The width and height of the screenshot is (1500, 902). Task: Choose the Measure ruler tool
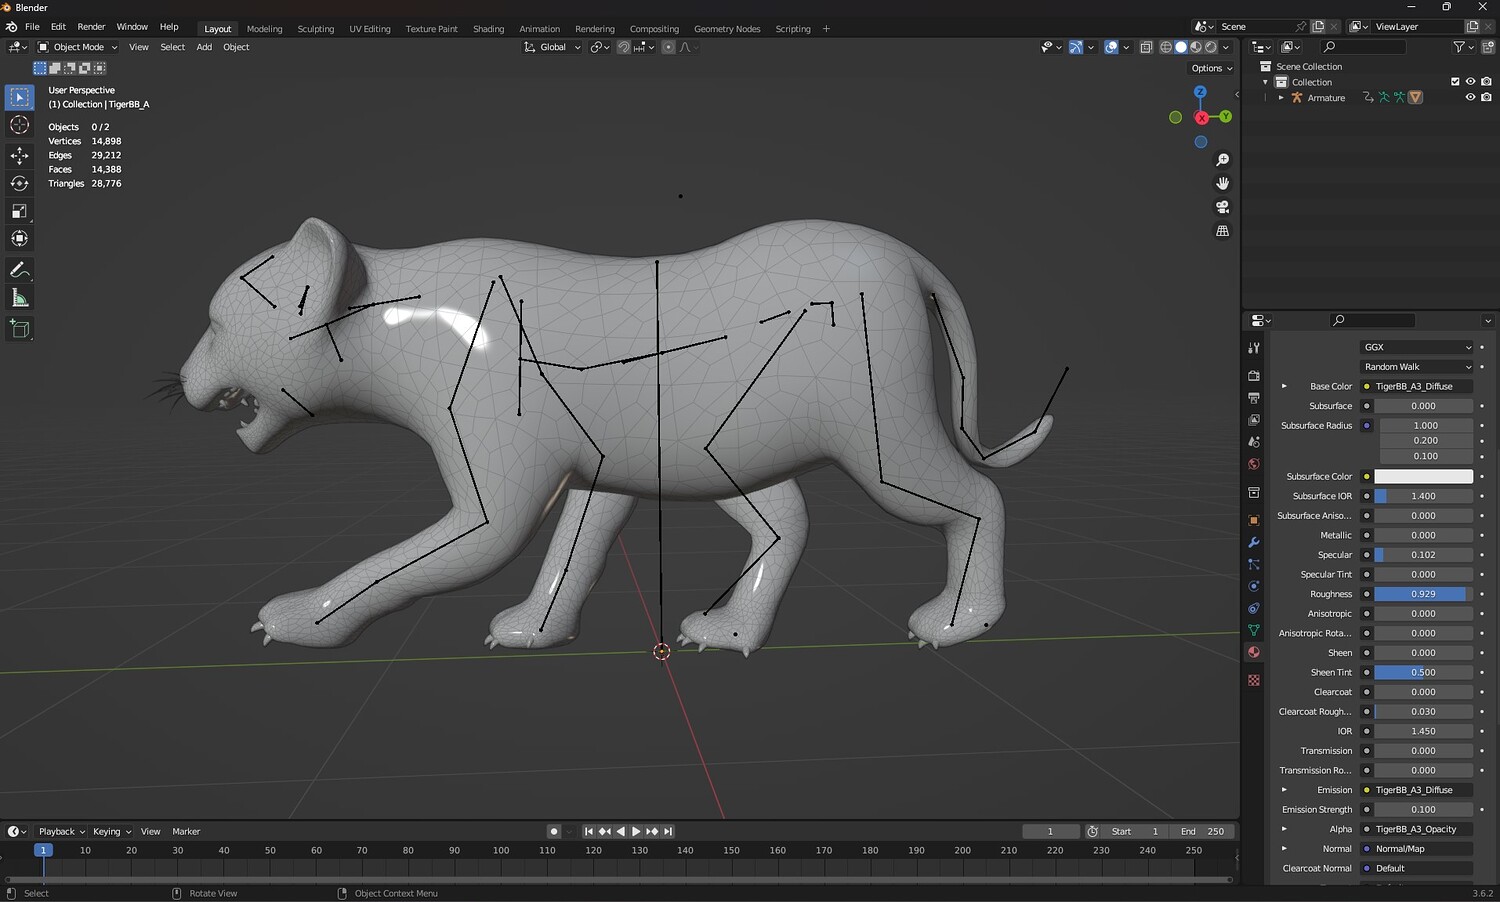19,298
